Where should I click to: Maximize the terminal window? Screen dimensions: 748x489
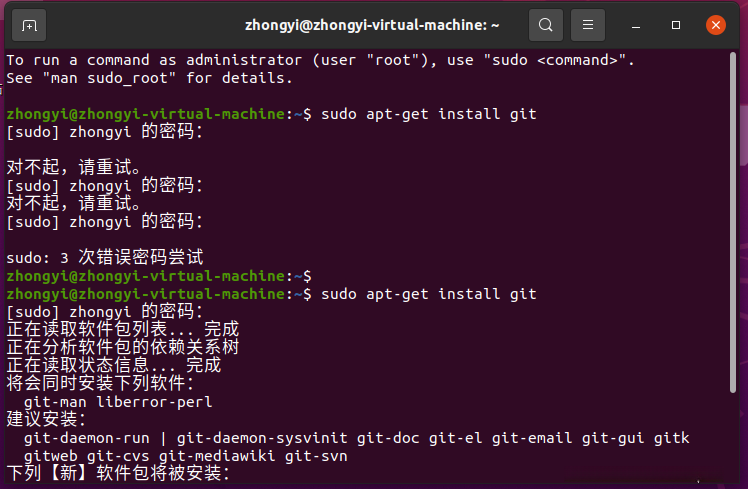coord(677,25)
